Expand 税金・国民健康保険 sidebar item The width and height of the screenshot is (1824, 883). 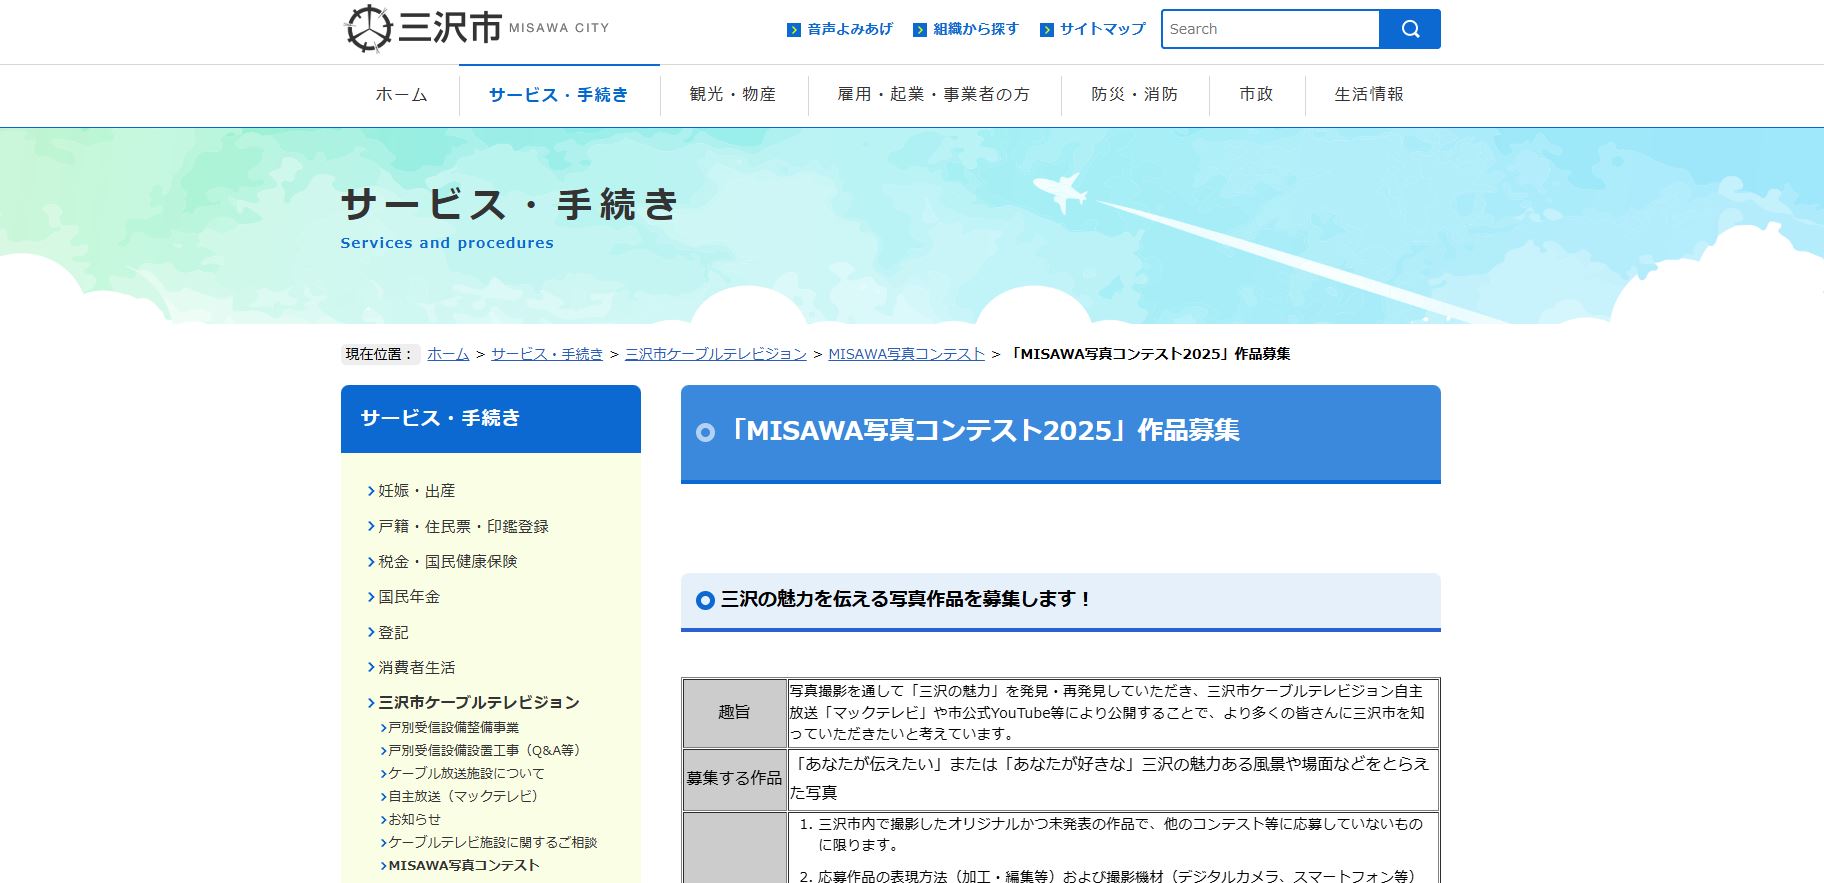point(447,562)
